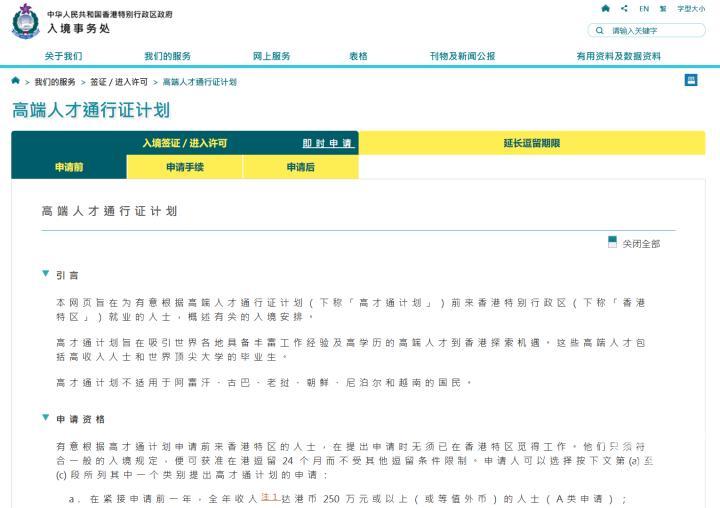720x508 pixels.
Task: Click 高端人才通行证计划 breadcrumb link
Action: [200, 82]
